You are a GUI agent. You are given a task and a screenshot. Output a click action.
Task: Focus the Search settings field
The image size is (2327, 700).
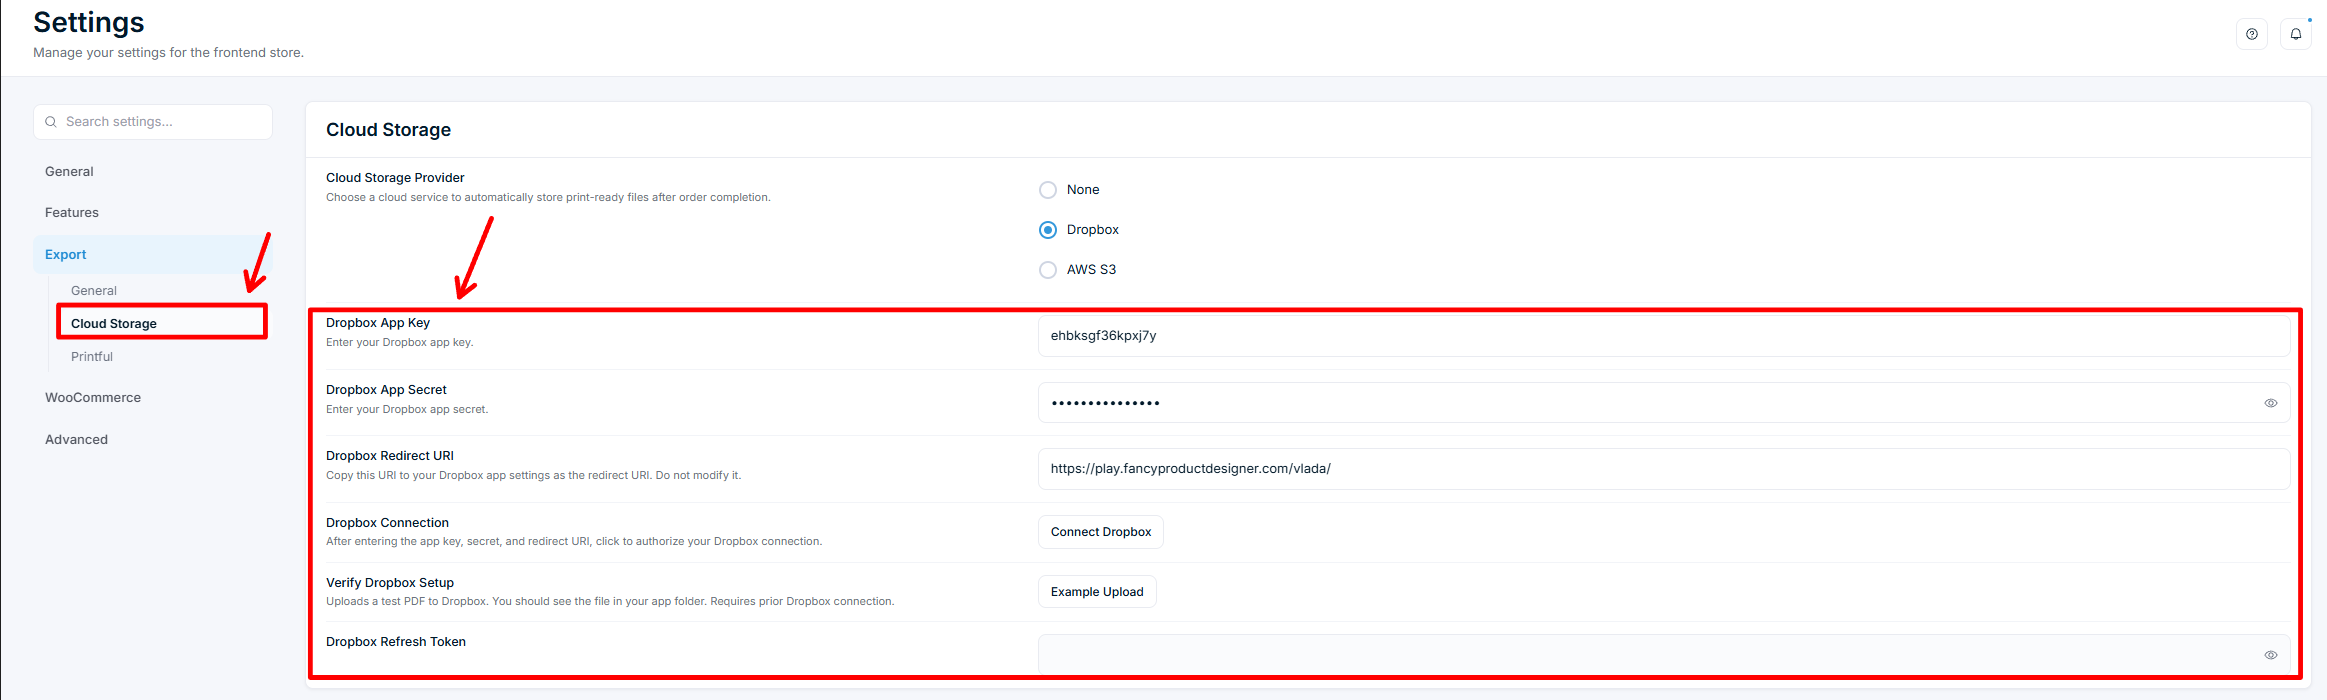coord(153,122)
